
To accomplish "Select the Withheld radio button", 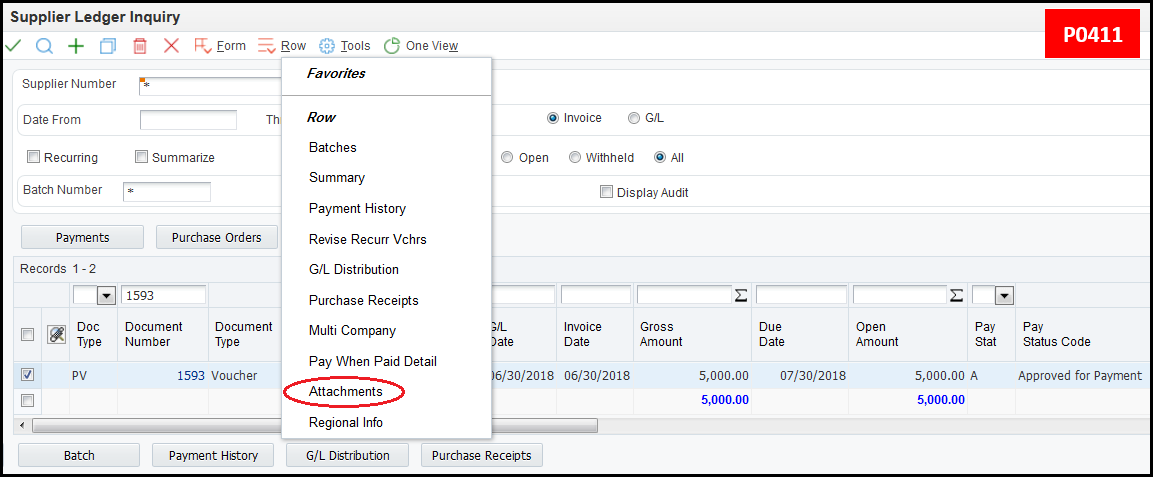I will click(574, 157).
